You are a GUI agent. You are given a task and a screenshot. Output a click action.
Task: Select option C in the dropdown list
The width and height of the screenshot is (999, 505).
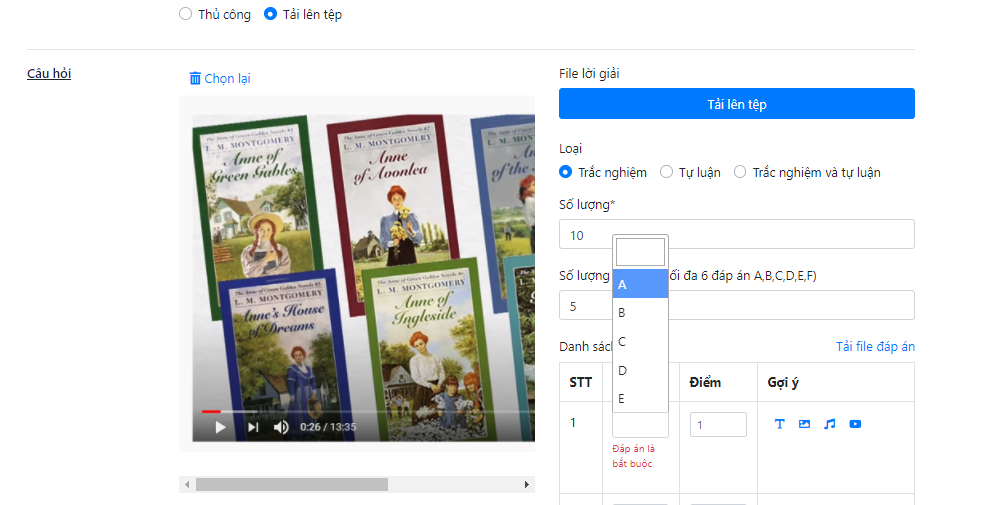[640, 341]
